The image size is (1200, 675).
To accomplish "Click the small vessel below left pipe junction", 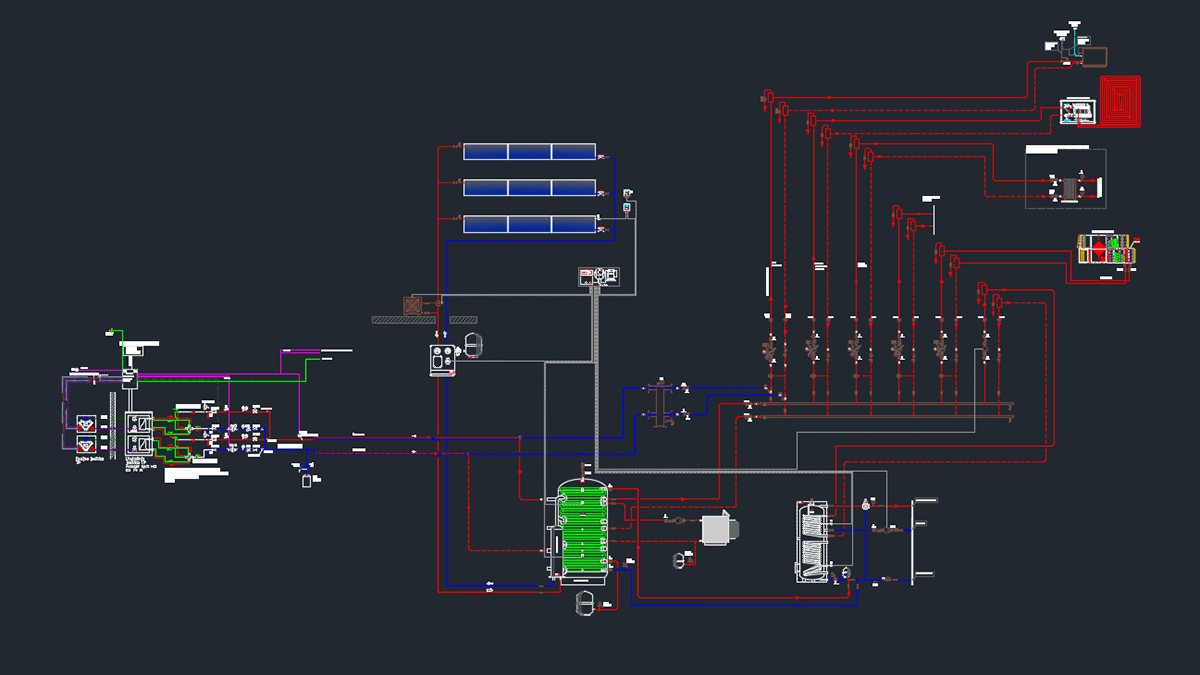I will click(x=306, y=482).
